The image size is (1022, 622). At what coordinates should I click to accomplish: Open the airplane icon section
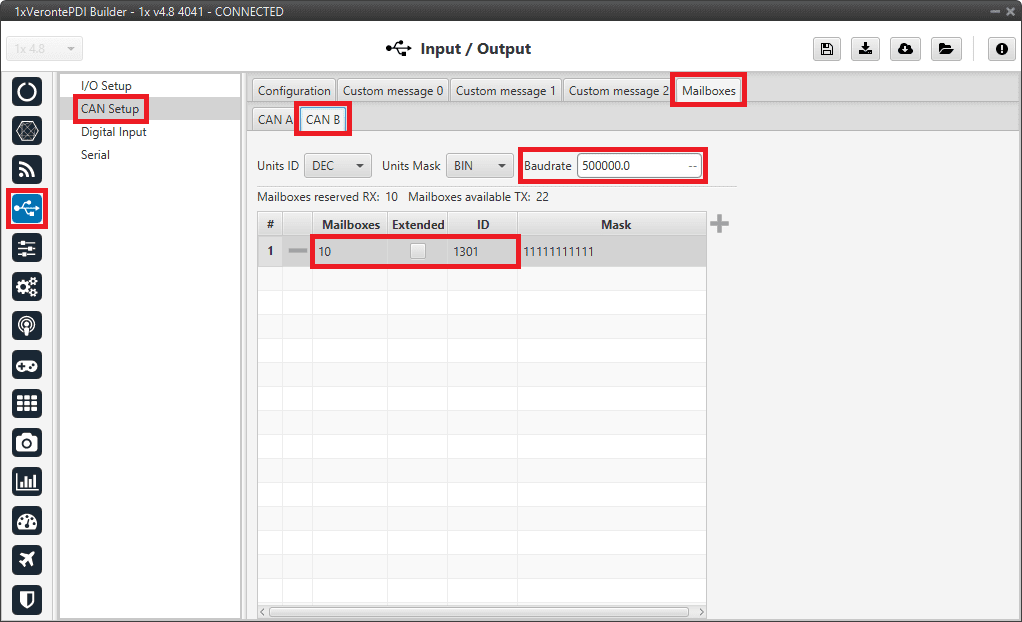27,560
